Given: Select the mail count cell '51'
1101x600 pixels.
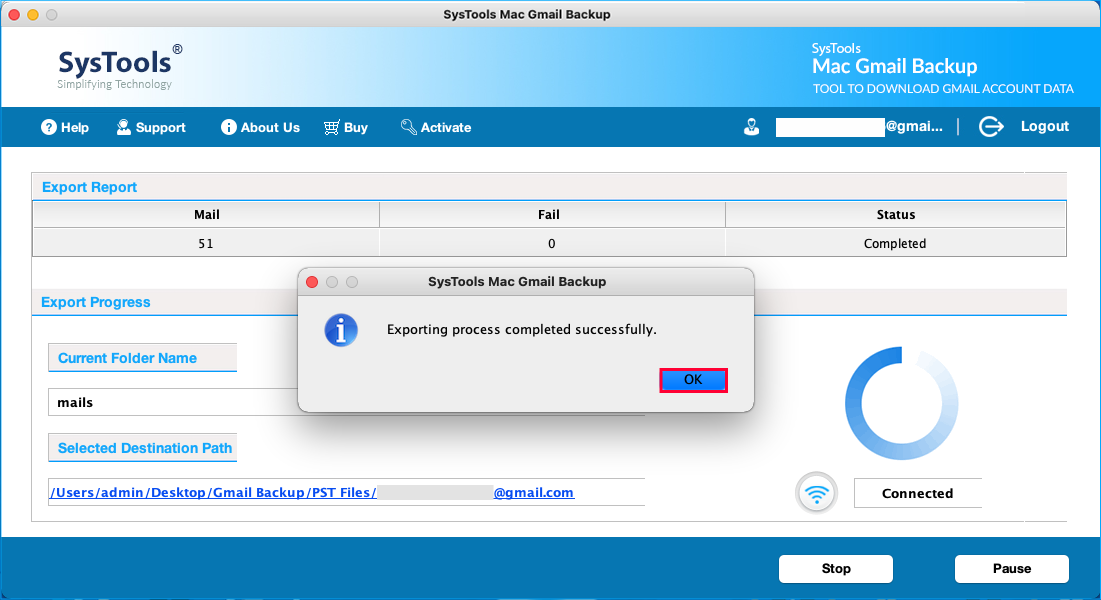Looking at the screenshot, I should coord(206,243).
